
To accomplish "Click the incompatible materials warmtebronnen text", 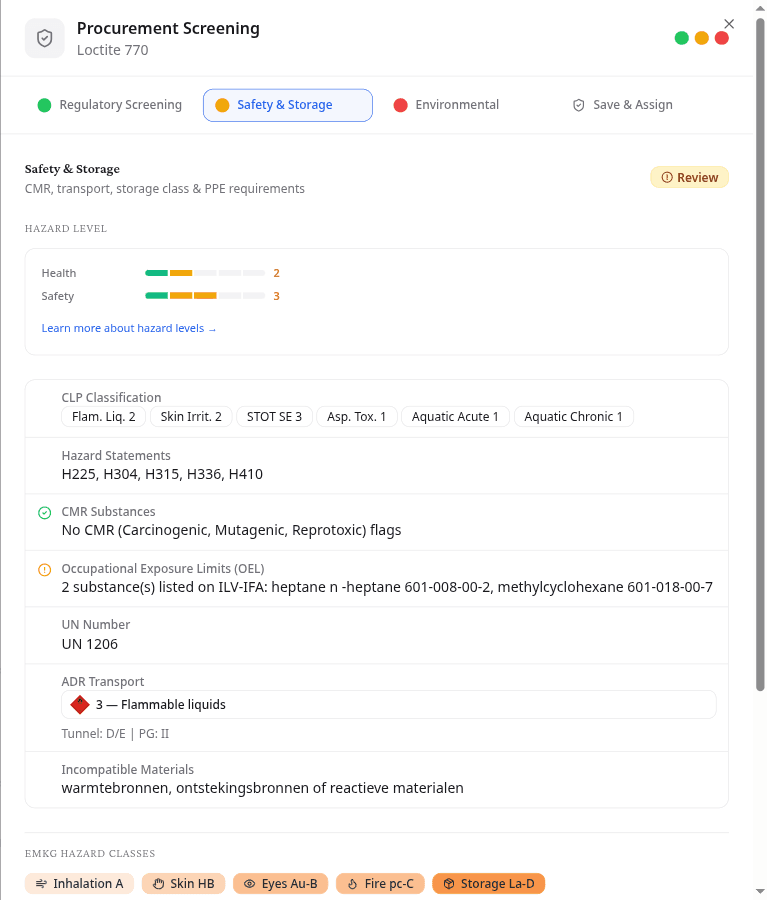I will [262, 788].
